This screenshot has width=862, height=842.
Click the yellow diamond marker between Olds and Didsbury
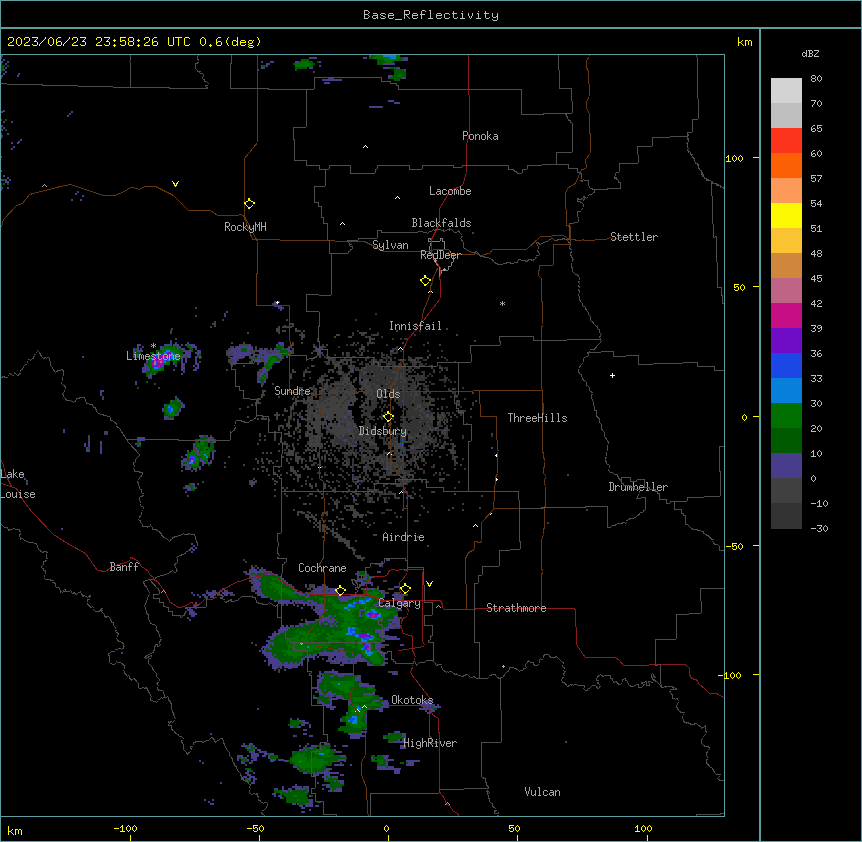tap(388, 417)
